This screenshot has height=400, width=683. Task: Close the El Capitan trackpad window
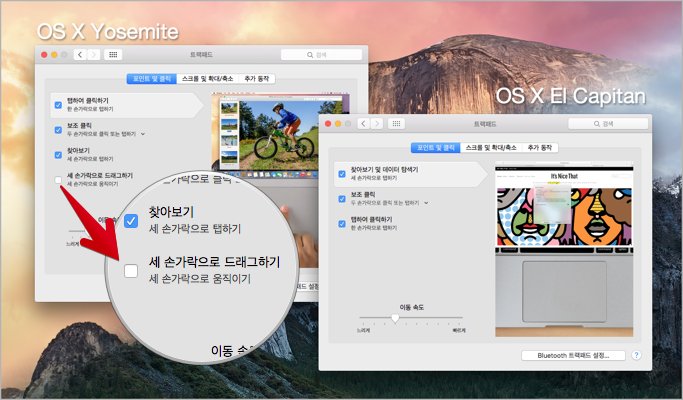click(x=328, y=124)
